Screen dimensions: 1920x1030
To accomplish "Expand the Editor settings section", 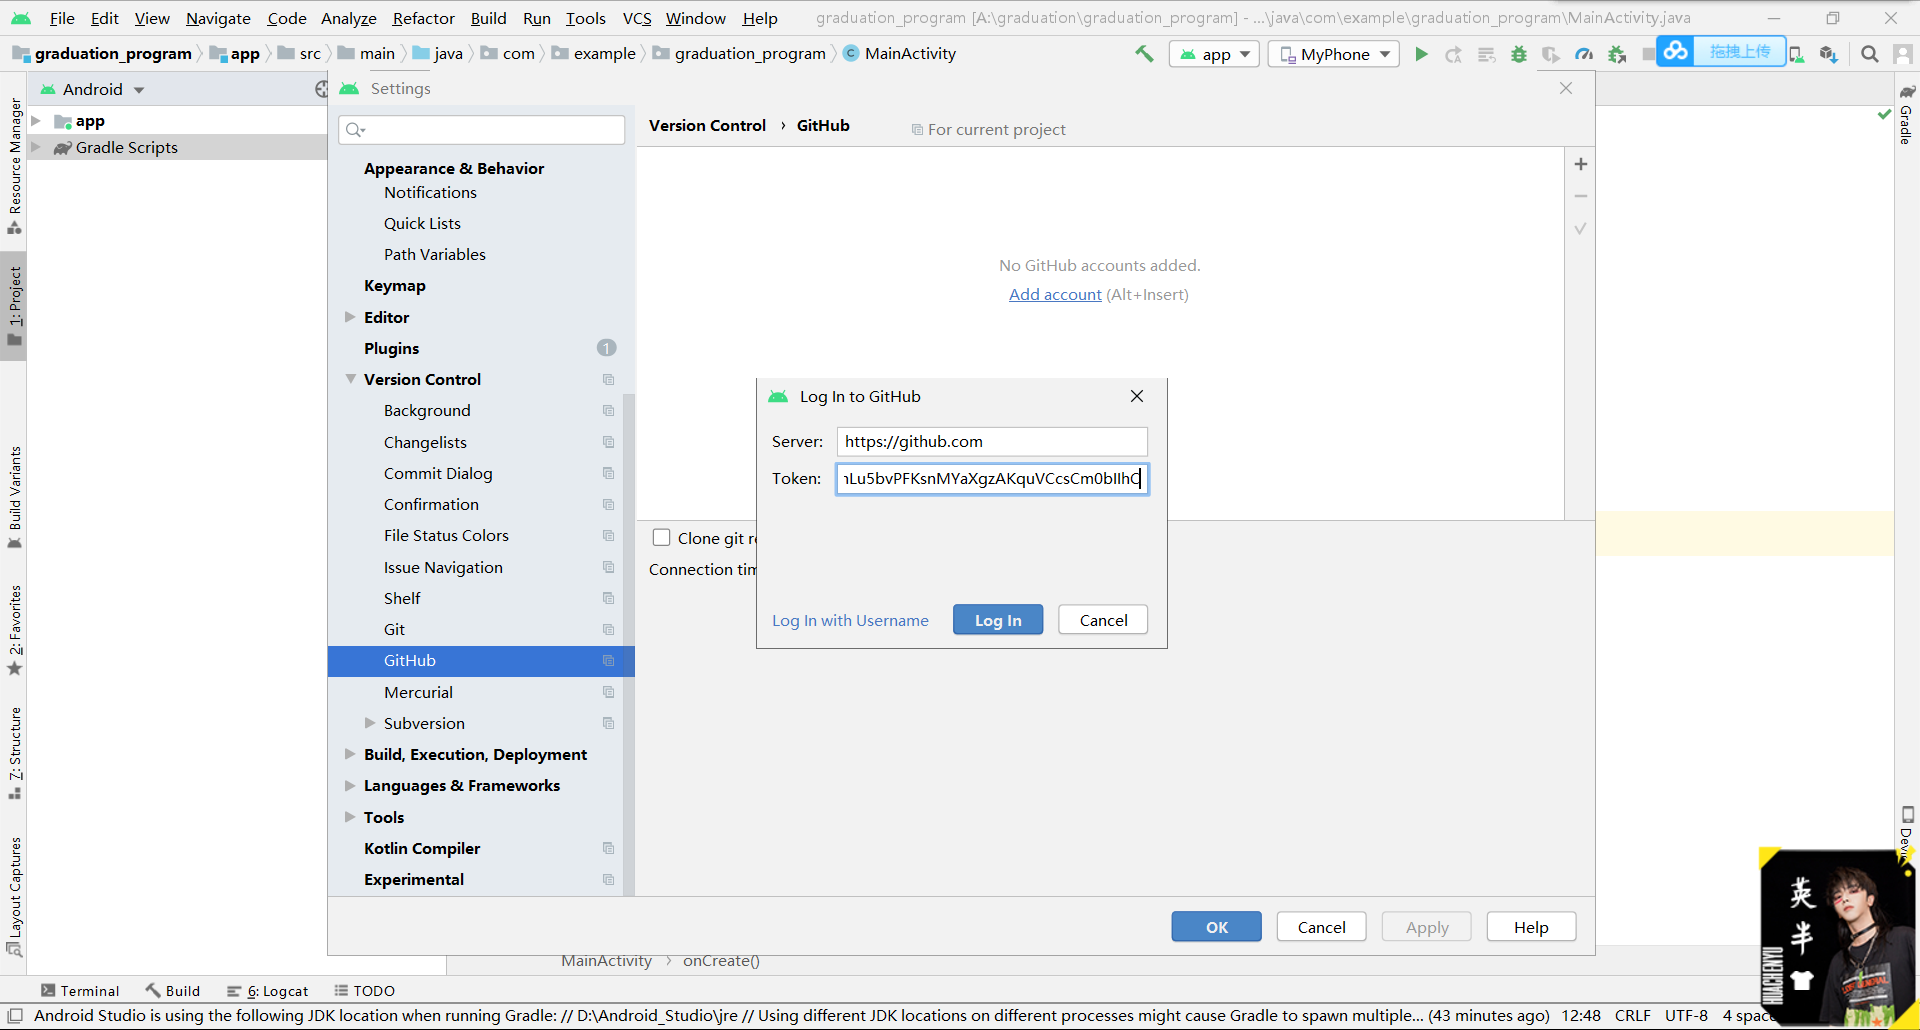I will 350,317.
